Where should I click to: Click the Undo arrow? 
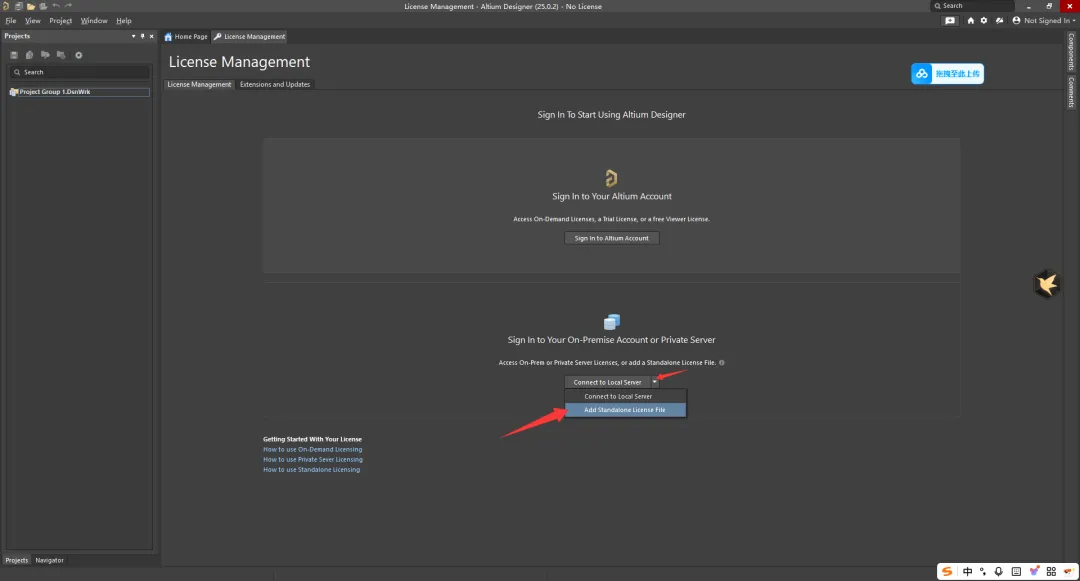click(56, 6)
